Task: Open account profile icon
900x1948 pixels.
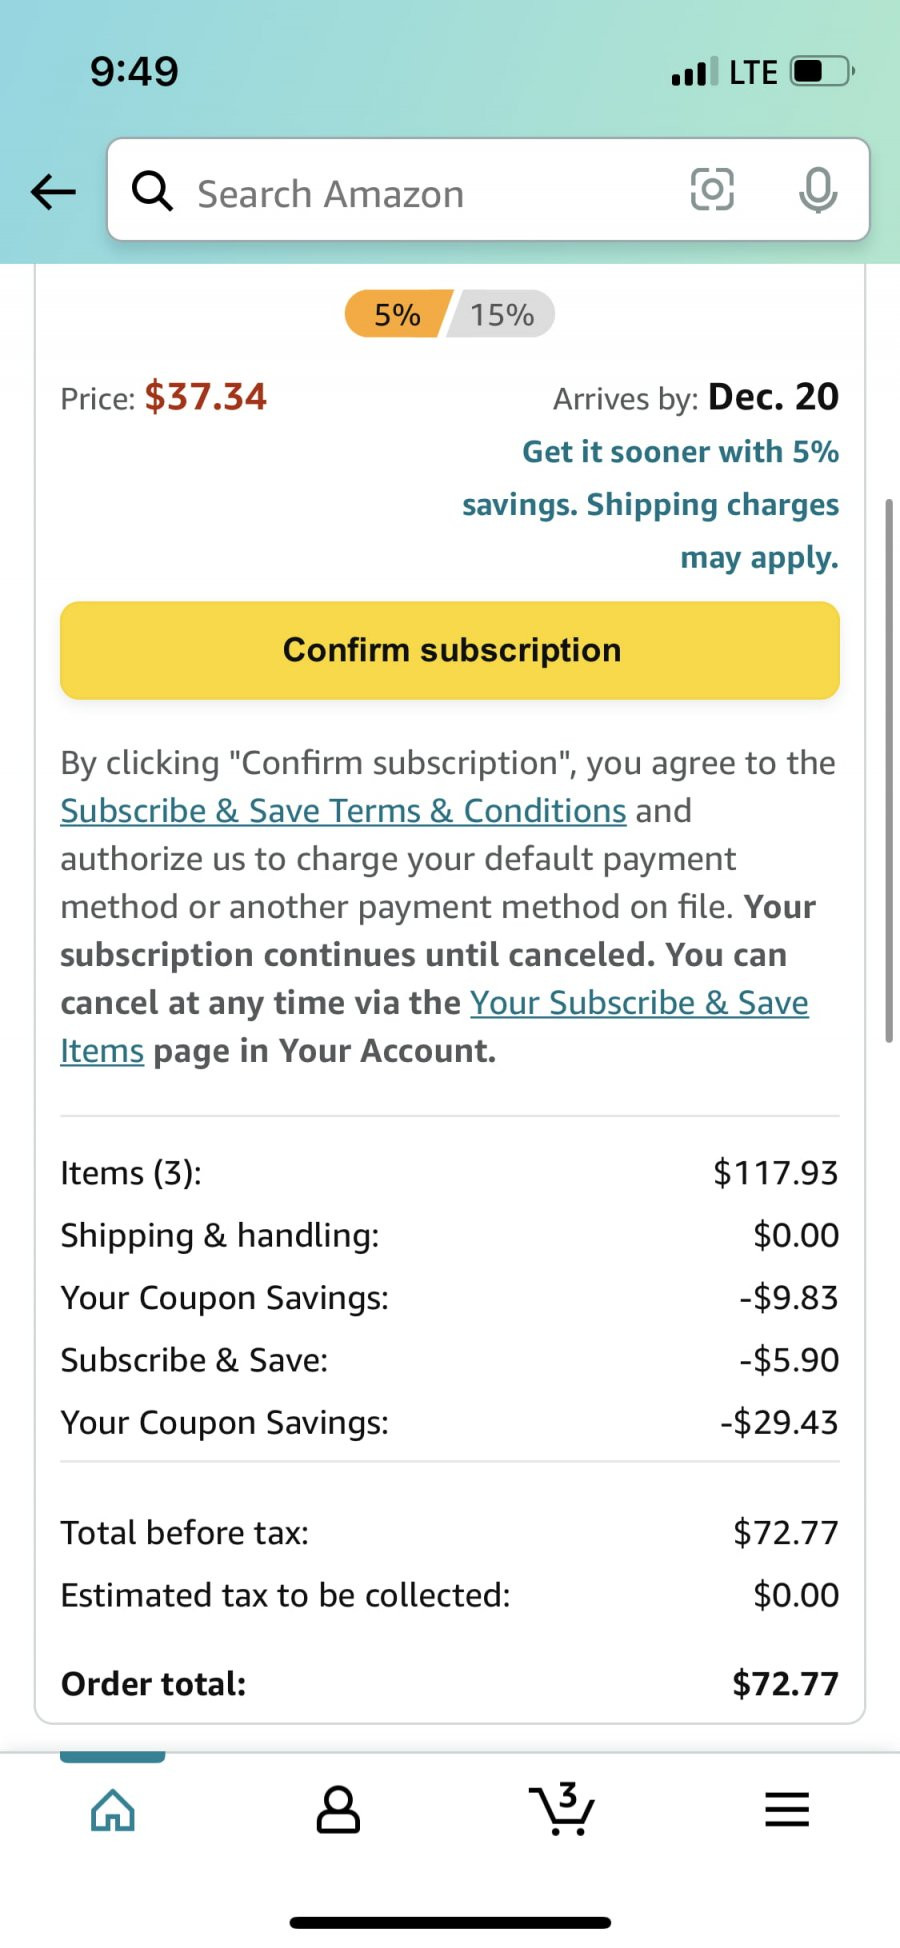Action: click(x=338, y=1809)
